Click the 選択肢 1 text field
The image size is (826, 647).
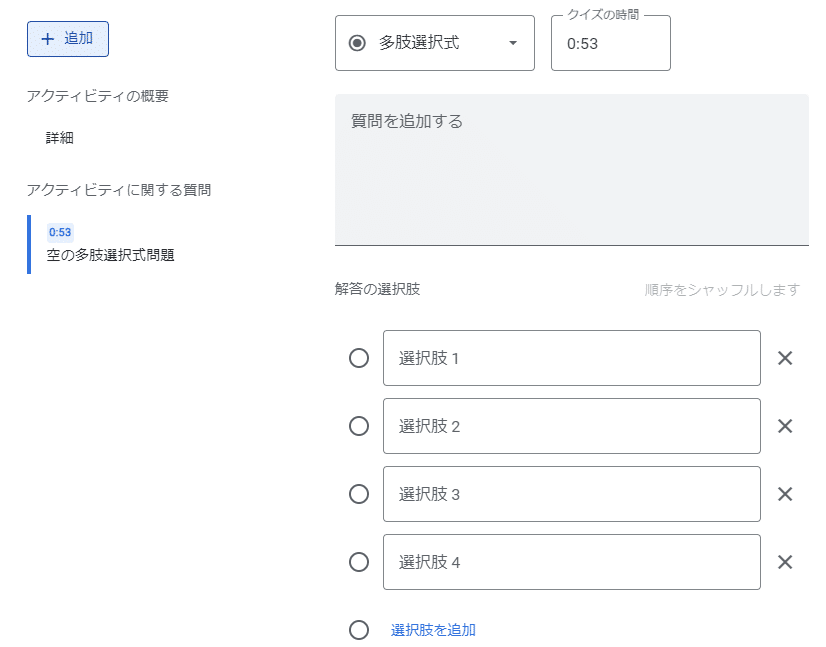click(x=572, y=358)
